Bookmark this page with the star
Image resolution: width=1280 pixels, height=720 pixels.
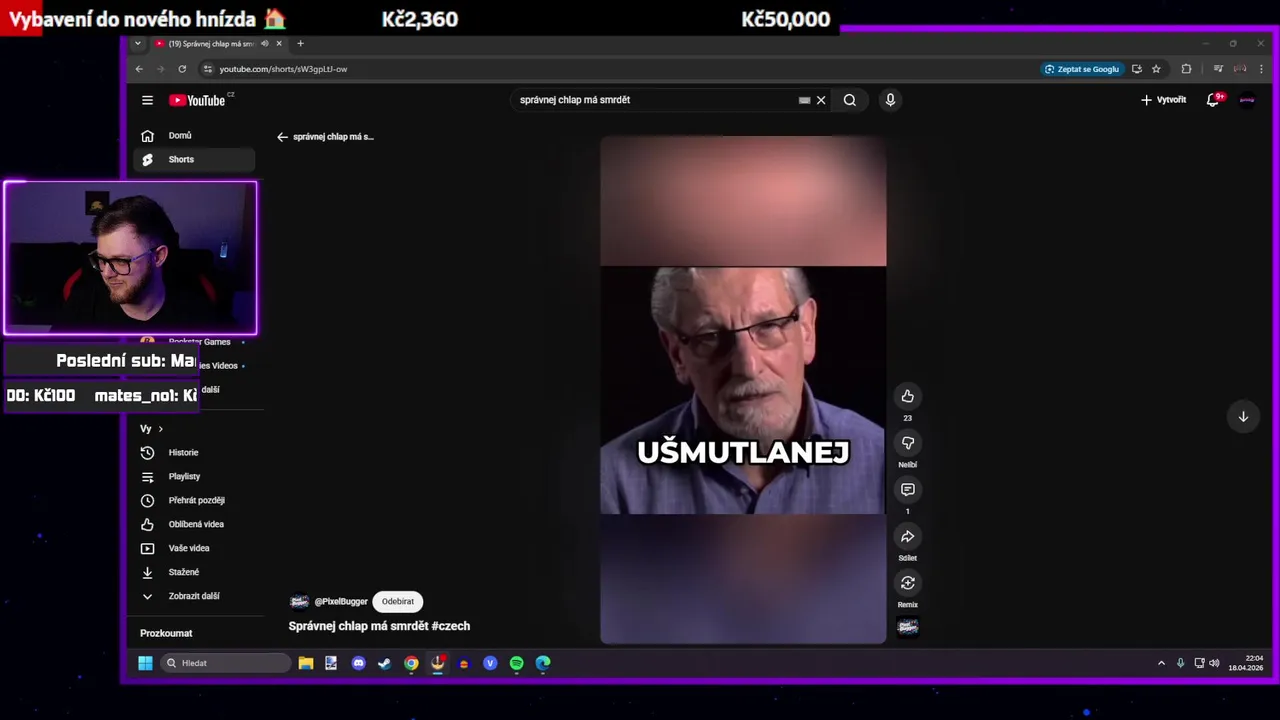pos(1156,69)
